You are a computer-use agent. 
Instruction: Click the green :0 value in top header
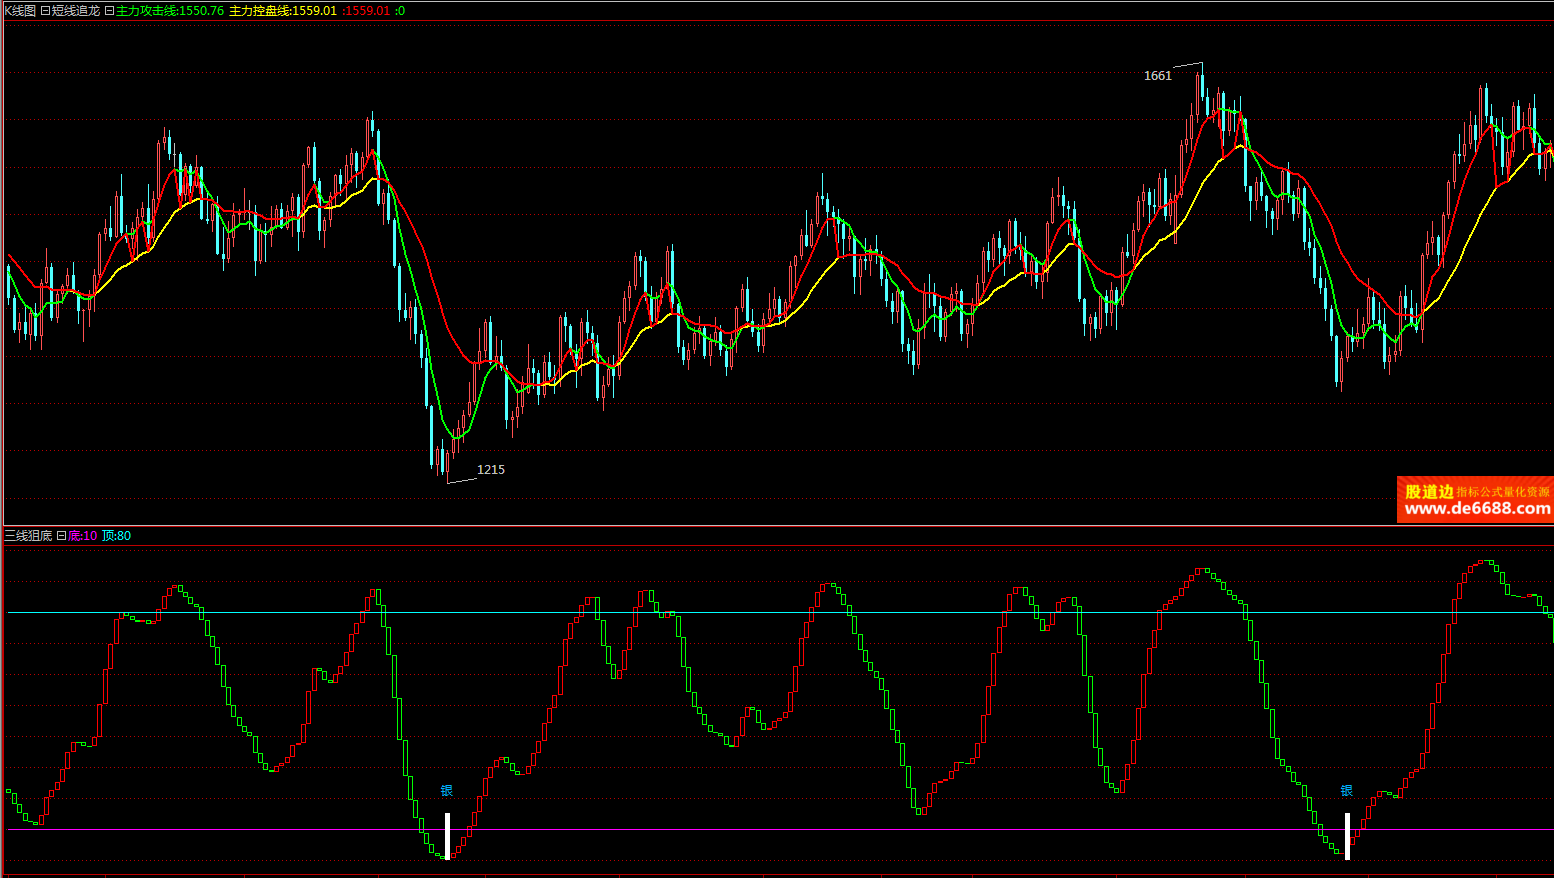tap(400, 11)
